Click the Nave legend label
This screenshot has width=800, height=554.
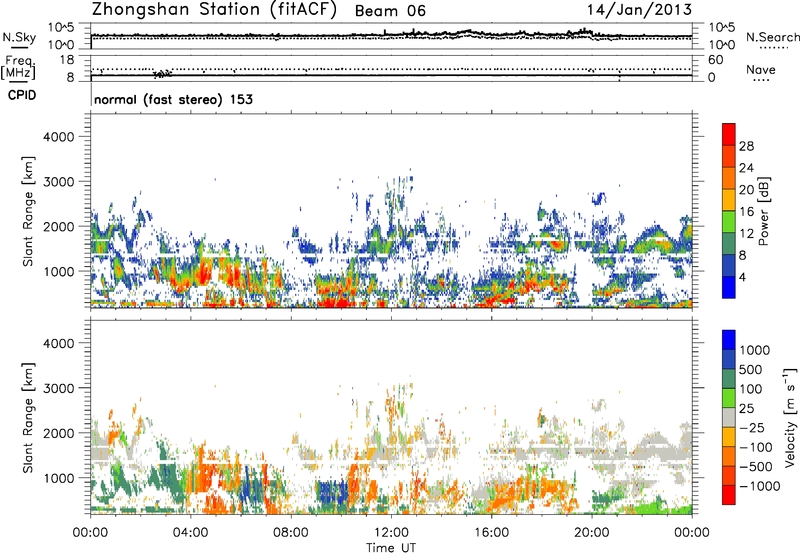pos(761,69)
